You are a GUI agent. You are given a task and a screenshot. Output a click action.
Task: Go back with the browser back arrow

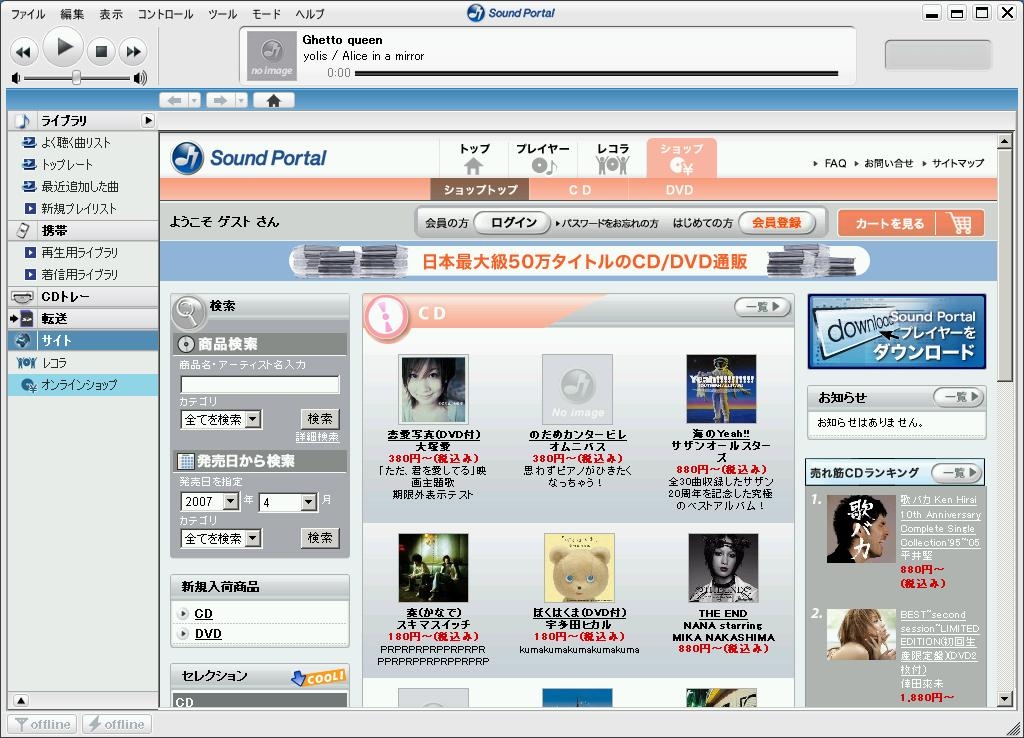174,101
